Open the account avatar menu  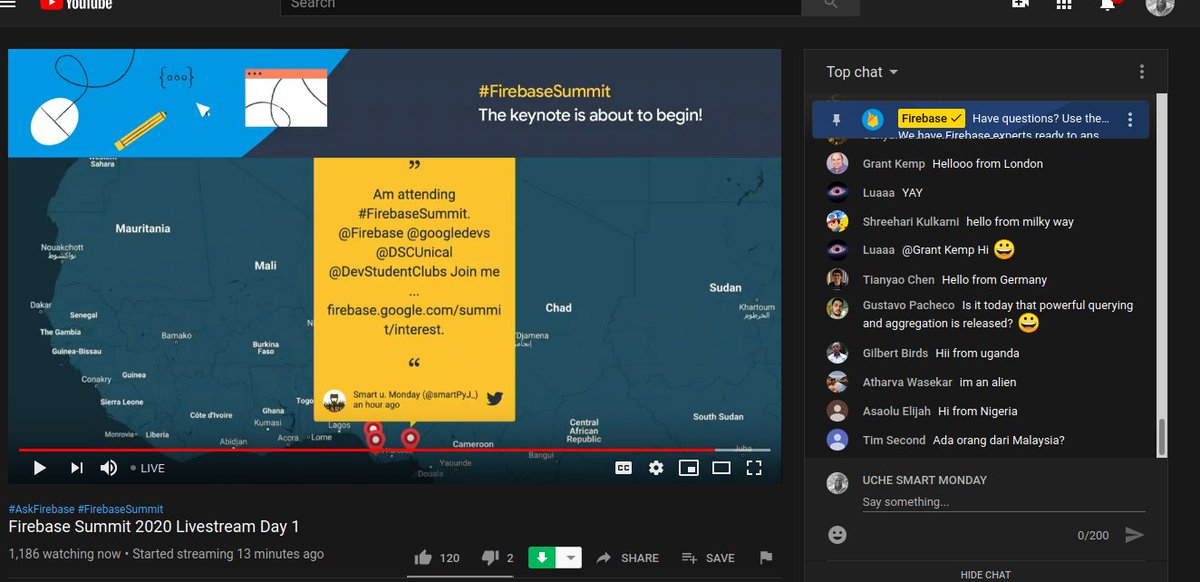click(1160, 6)
